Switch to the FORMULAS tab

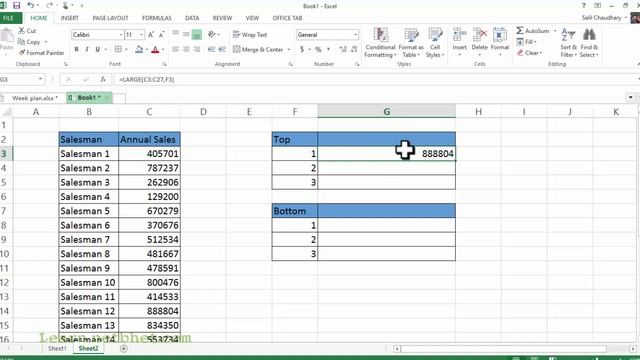point(157,18)
